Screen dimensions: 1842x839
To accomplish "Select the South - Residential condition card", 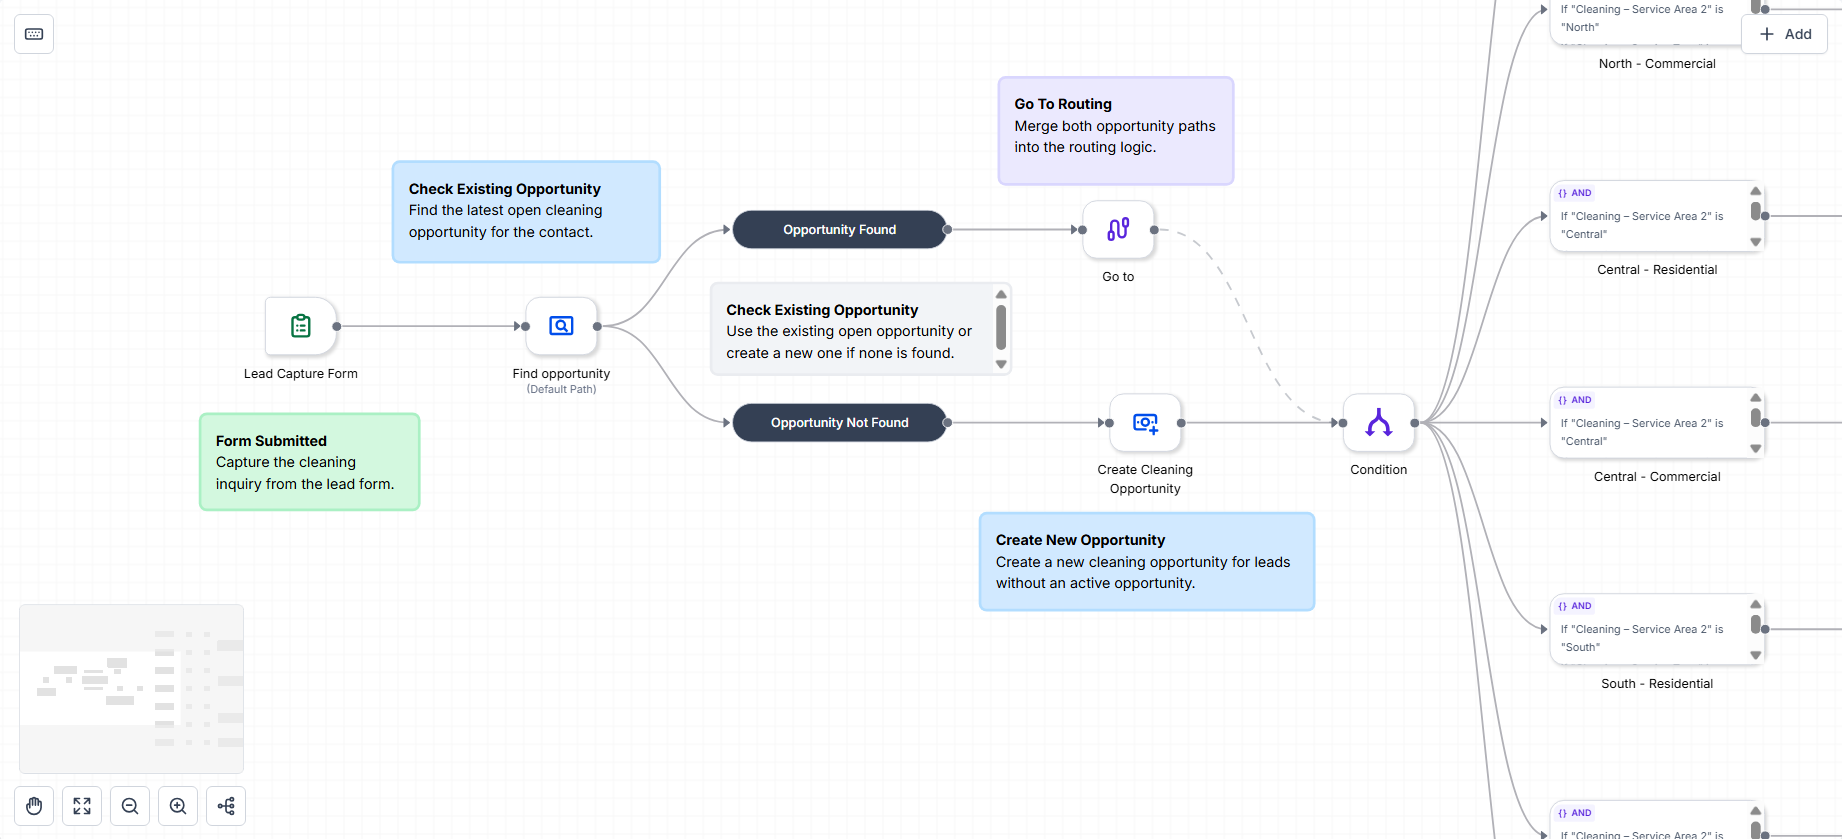I will pyautogui.click(x=1657, y=629).
